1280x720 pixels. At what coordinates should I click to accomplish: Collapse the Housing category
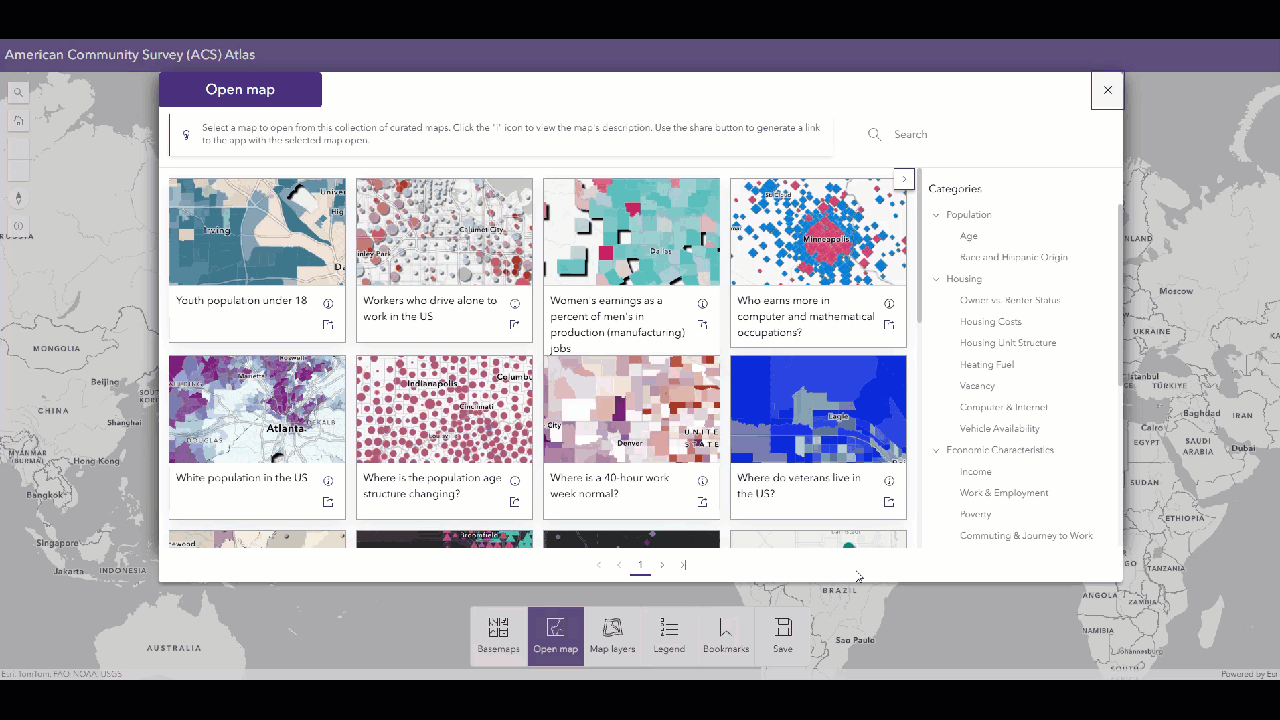pos(935,278)
